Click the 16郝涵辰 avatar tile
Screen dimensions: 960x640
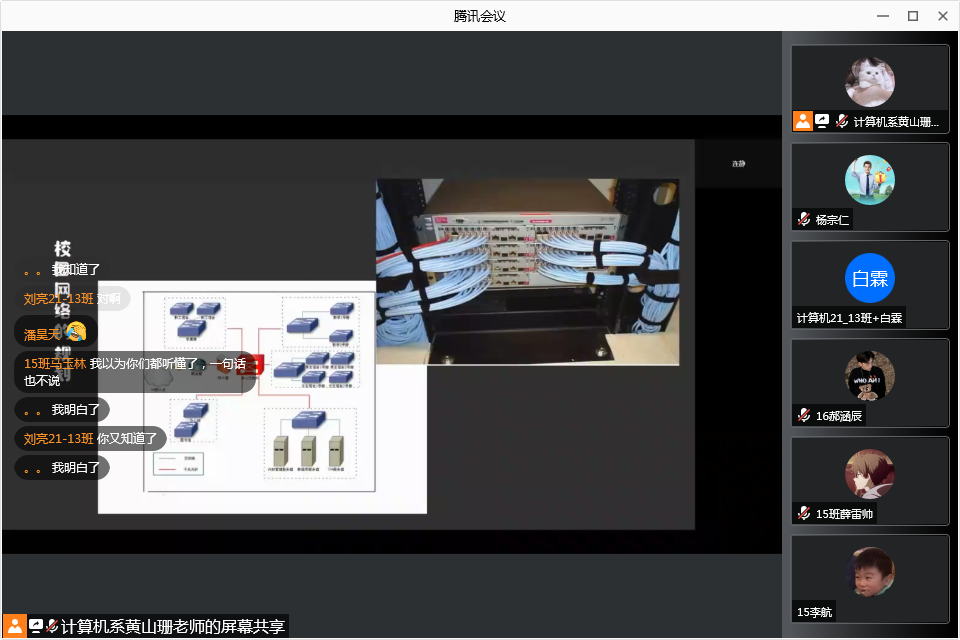click(869, 376)
